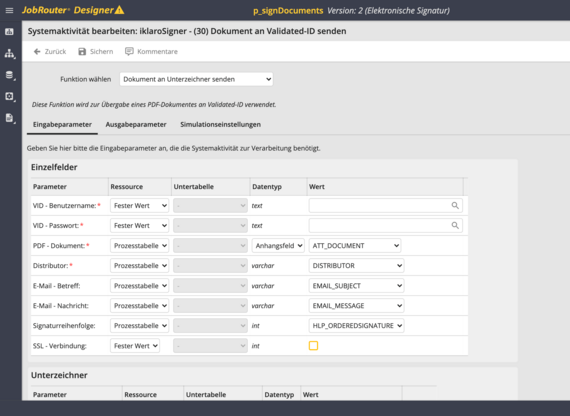Click the search icon in VID Benutzername field

[455, 205]
